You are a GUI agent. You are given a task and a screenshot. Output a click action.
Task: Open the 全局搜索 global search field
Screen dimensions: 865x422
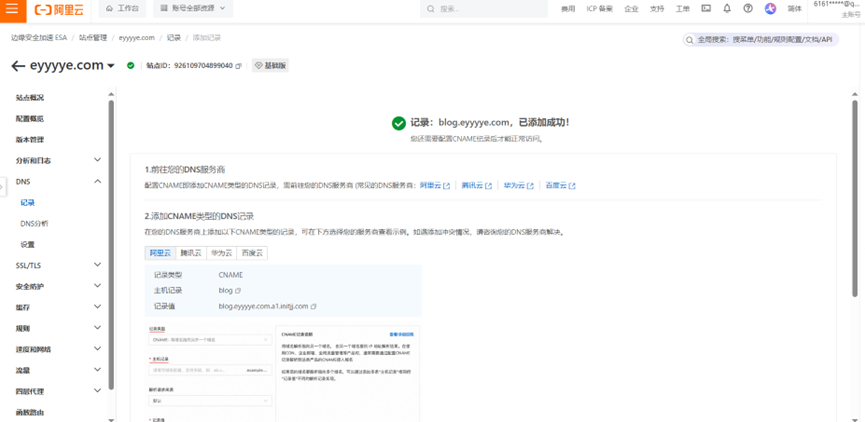coord(761,40)
